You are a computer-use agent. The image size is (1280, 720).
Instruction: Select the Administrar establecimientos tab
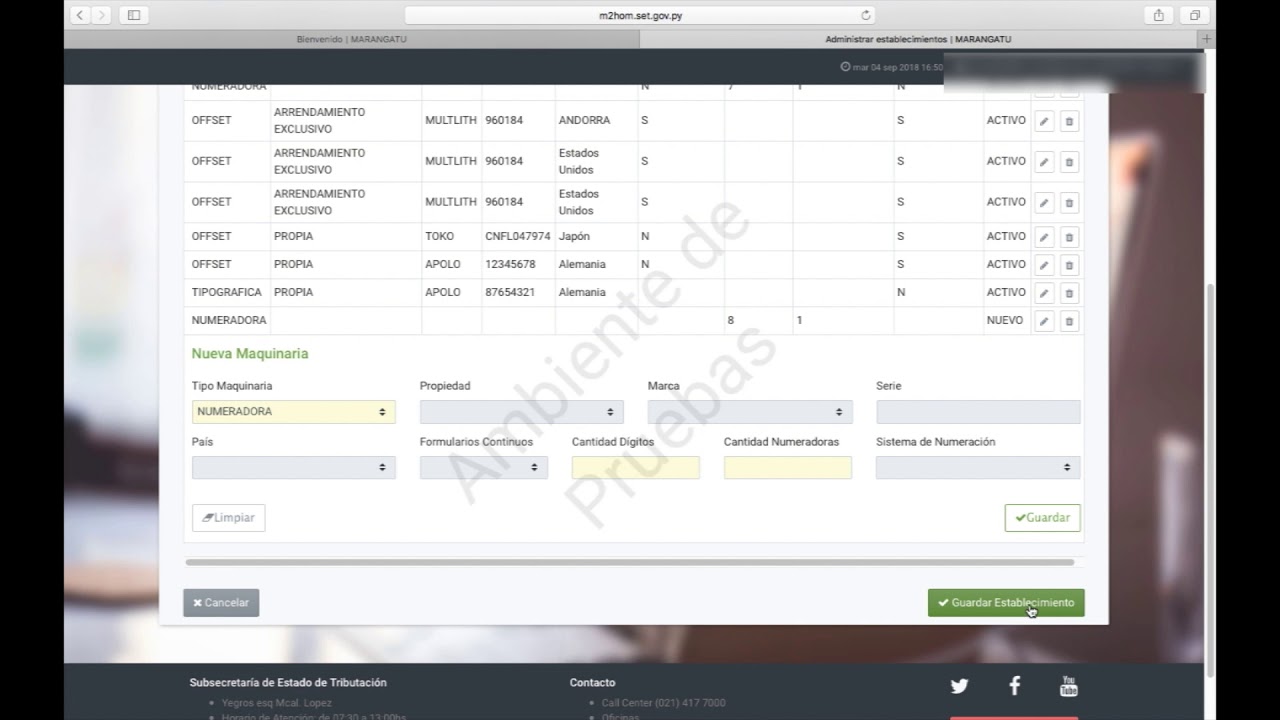[x=918, y=39]
